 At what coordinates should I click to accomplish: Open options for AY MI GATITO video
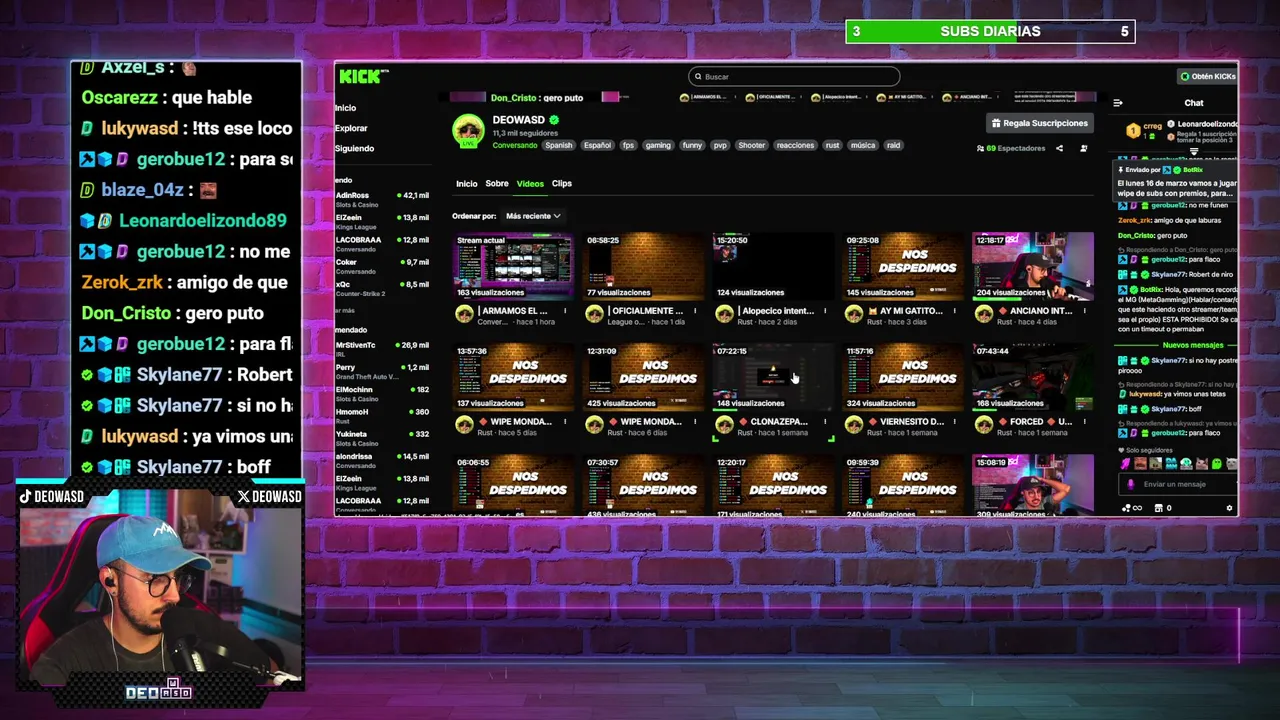pos(955,311)
